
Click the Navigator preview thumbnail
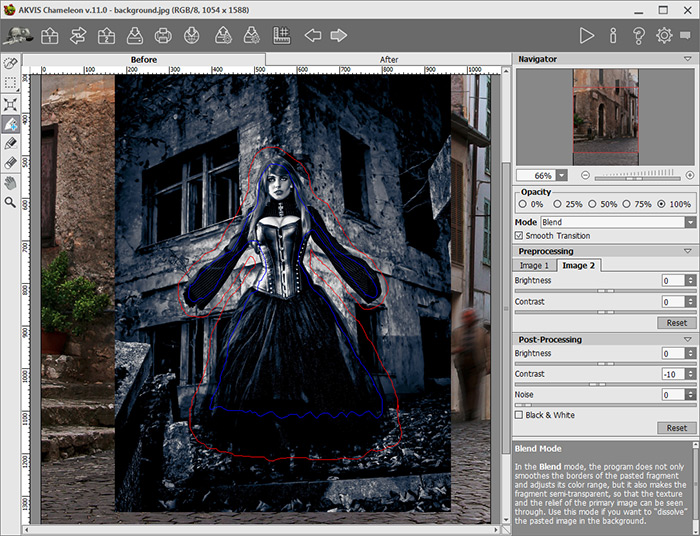pos(606,117)
